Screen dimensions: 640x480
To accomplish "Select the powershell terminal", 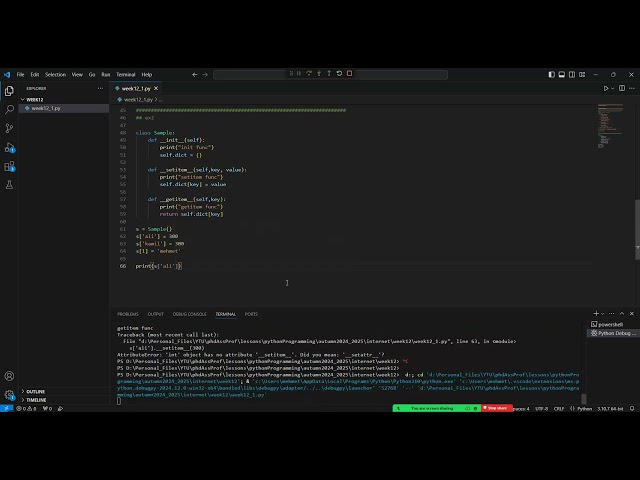I will point(610,324).
